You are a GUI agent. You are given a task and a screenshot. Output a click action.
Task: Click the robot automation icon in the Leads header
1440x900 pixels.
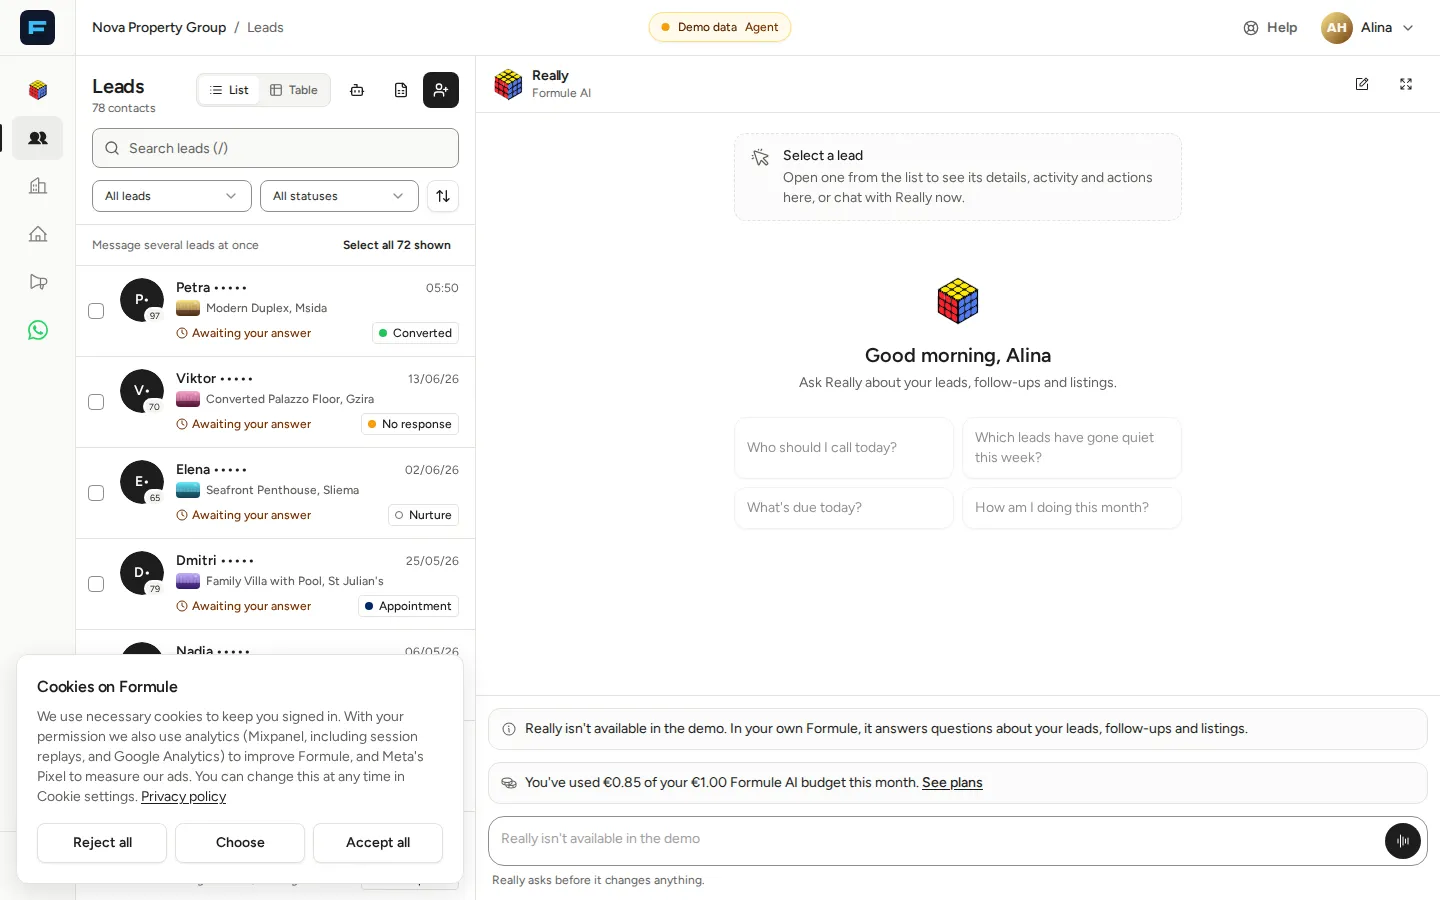pyautogui.click(x=357, y=90)
